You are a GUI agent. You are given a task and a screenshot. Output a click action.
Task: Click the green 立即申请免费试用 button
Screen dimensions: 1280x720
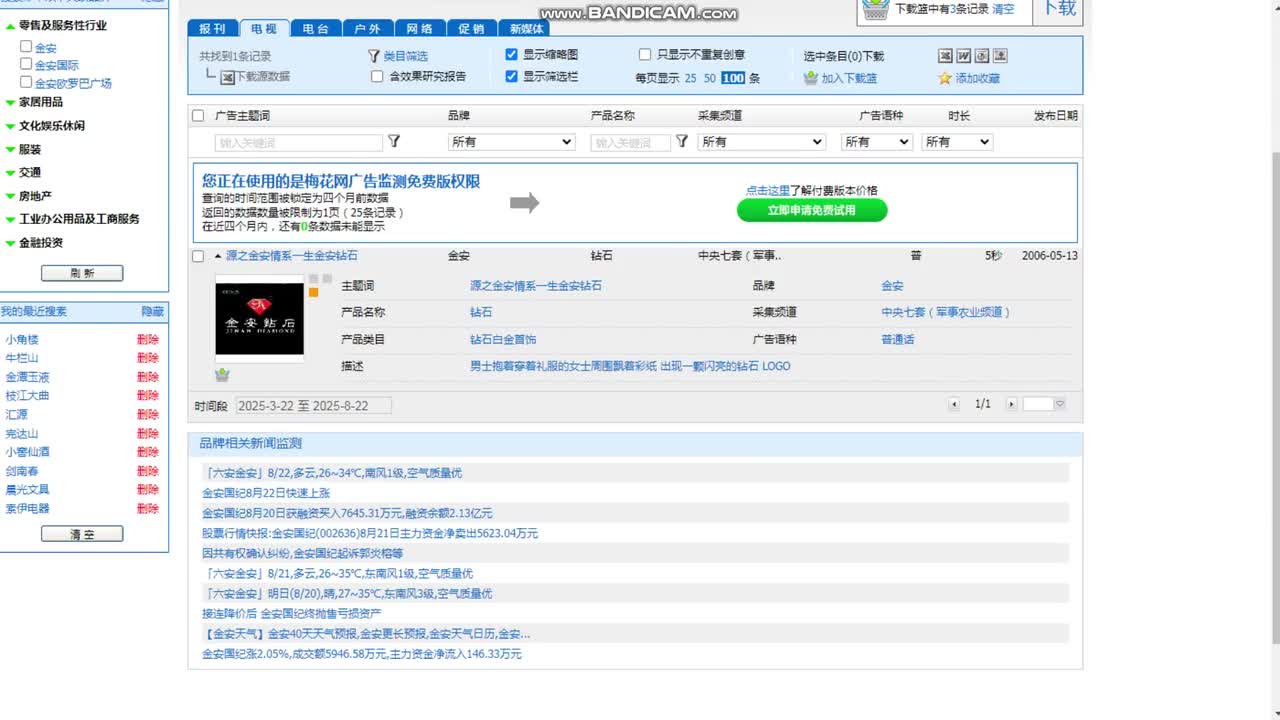click(x=812, y=210)
